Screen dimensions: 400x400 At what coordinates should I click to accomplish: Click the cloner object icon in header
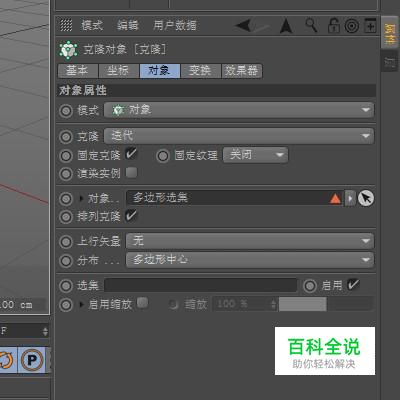(x=68, y=50)
